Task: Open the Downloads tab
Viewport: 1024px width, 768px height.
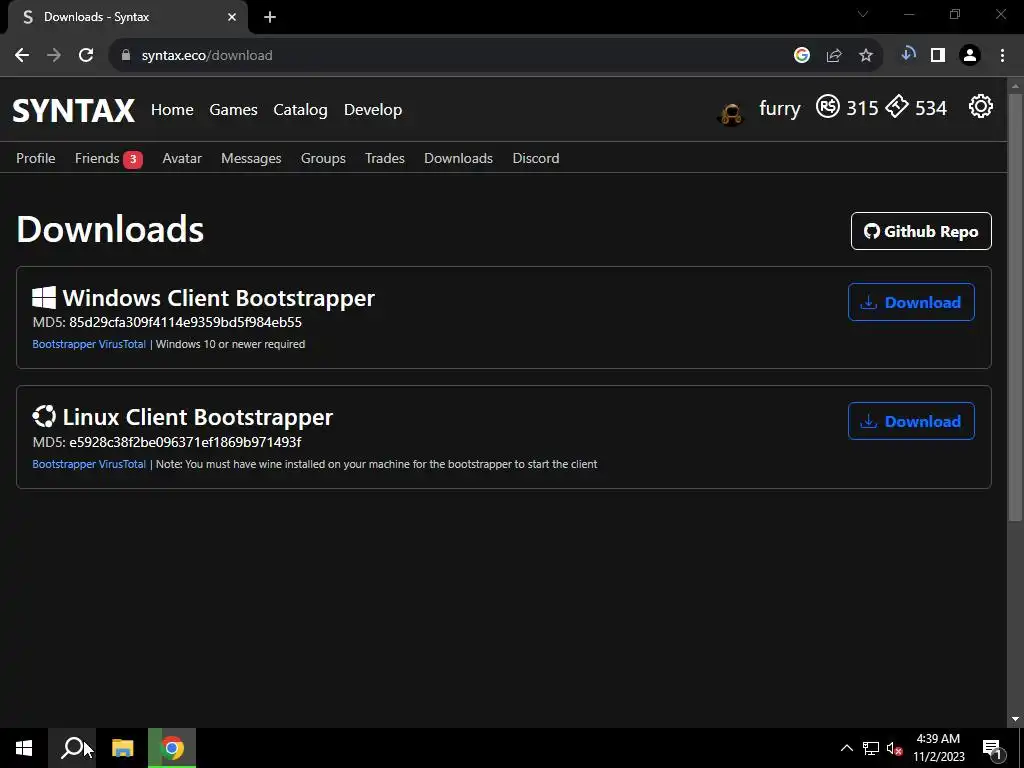Action: pyautogui.click(x=458, y=158)
